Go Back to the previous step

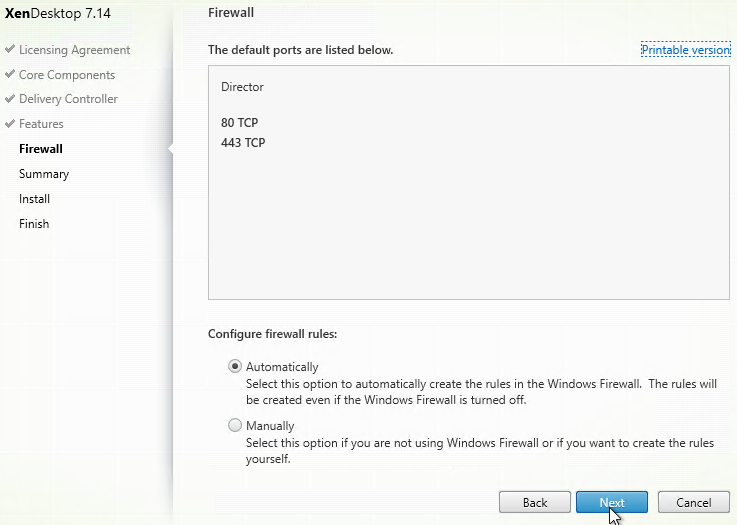click(535, 502)
